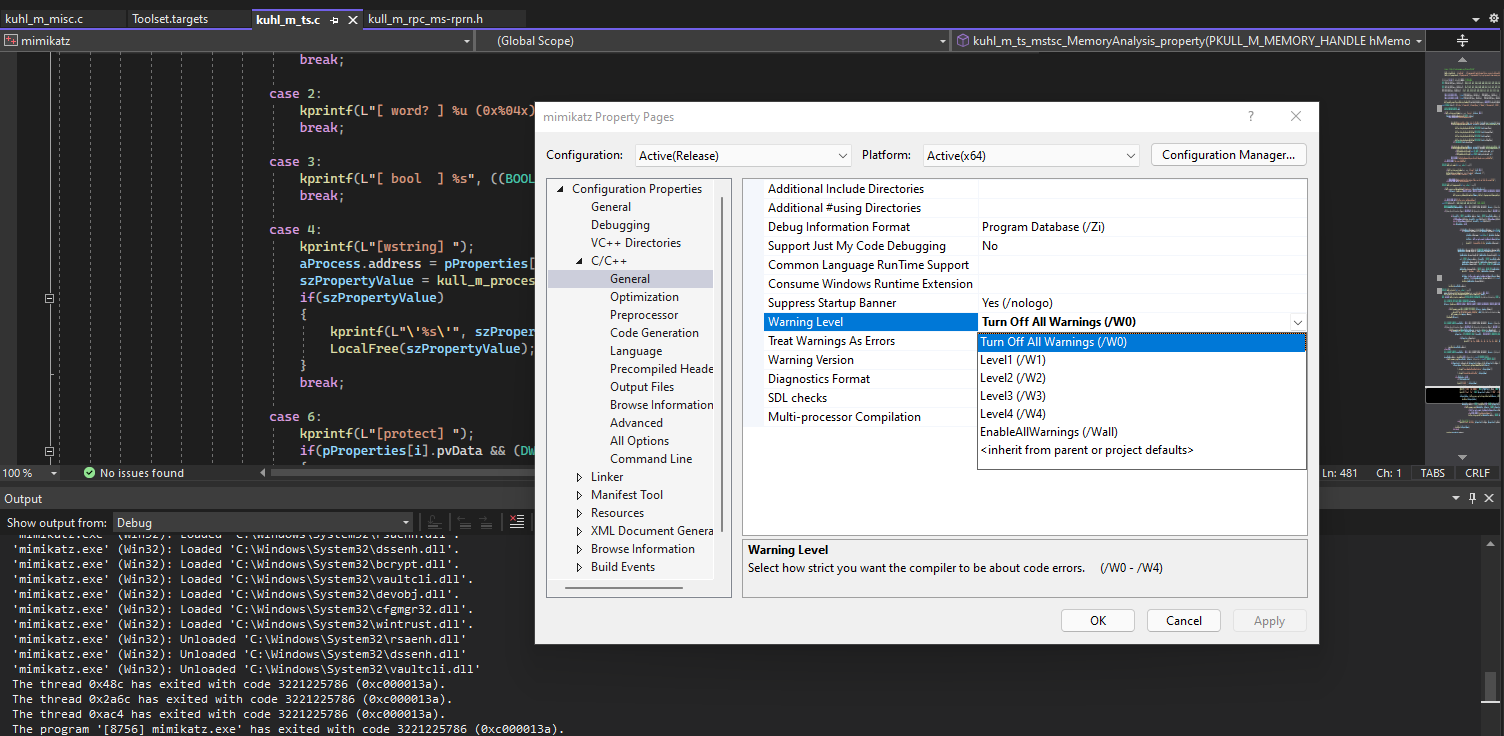Viewport: 1504px width, 736px height.
Task: Click the OK button
Action: point(1098,621)
